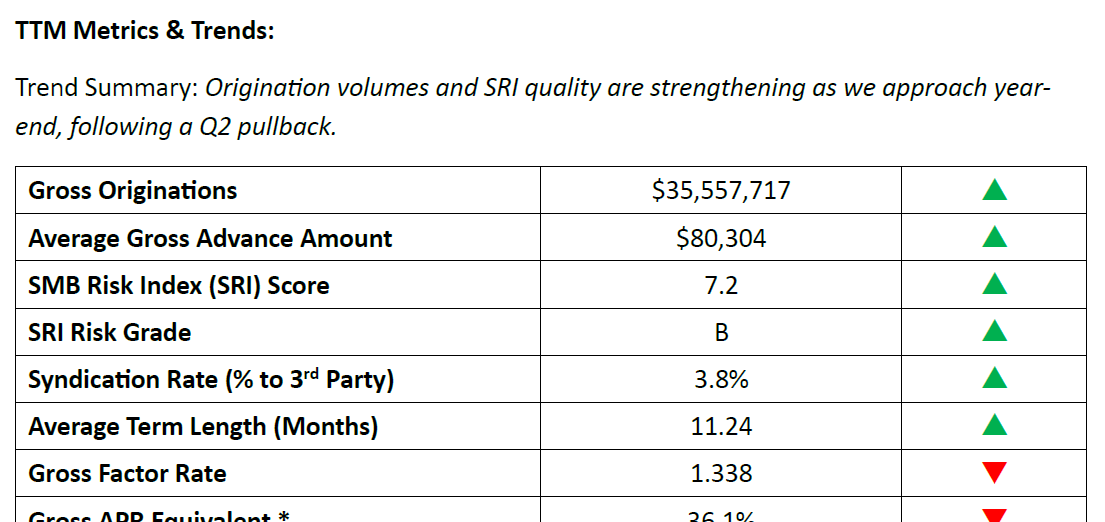Click the Gross Originations row label
The width and height of the screenshot is (1105, 522).
[x=133, y=190]
